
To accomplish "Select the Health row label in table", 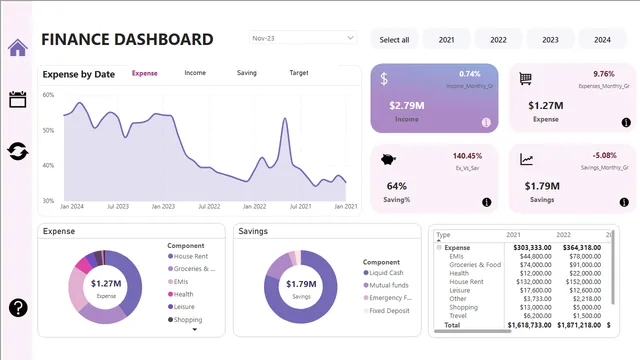I will [459, 273].
